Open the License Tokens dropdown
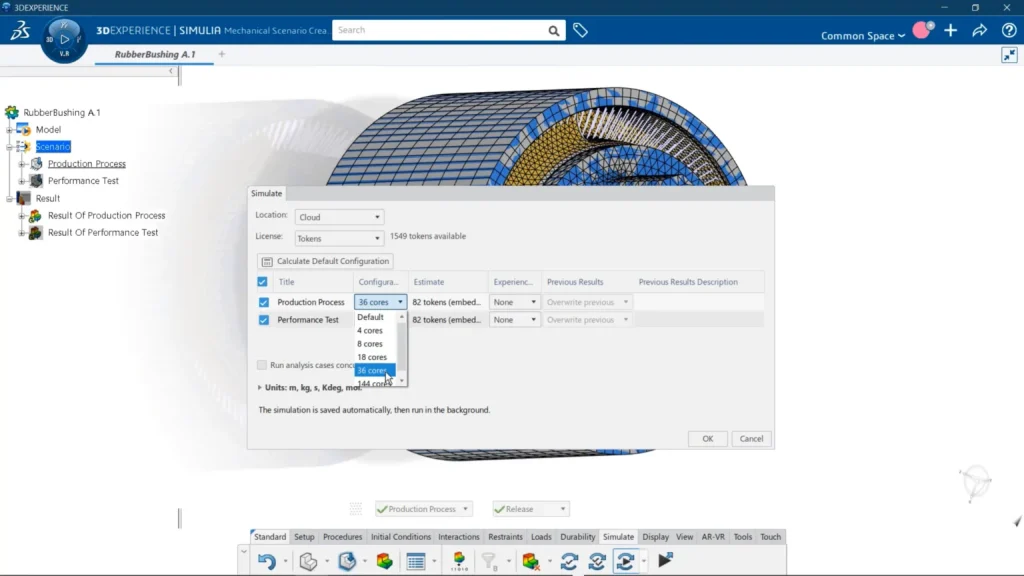The width and height of the screenshot is (1024, 576). coord(339,238)
